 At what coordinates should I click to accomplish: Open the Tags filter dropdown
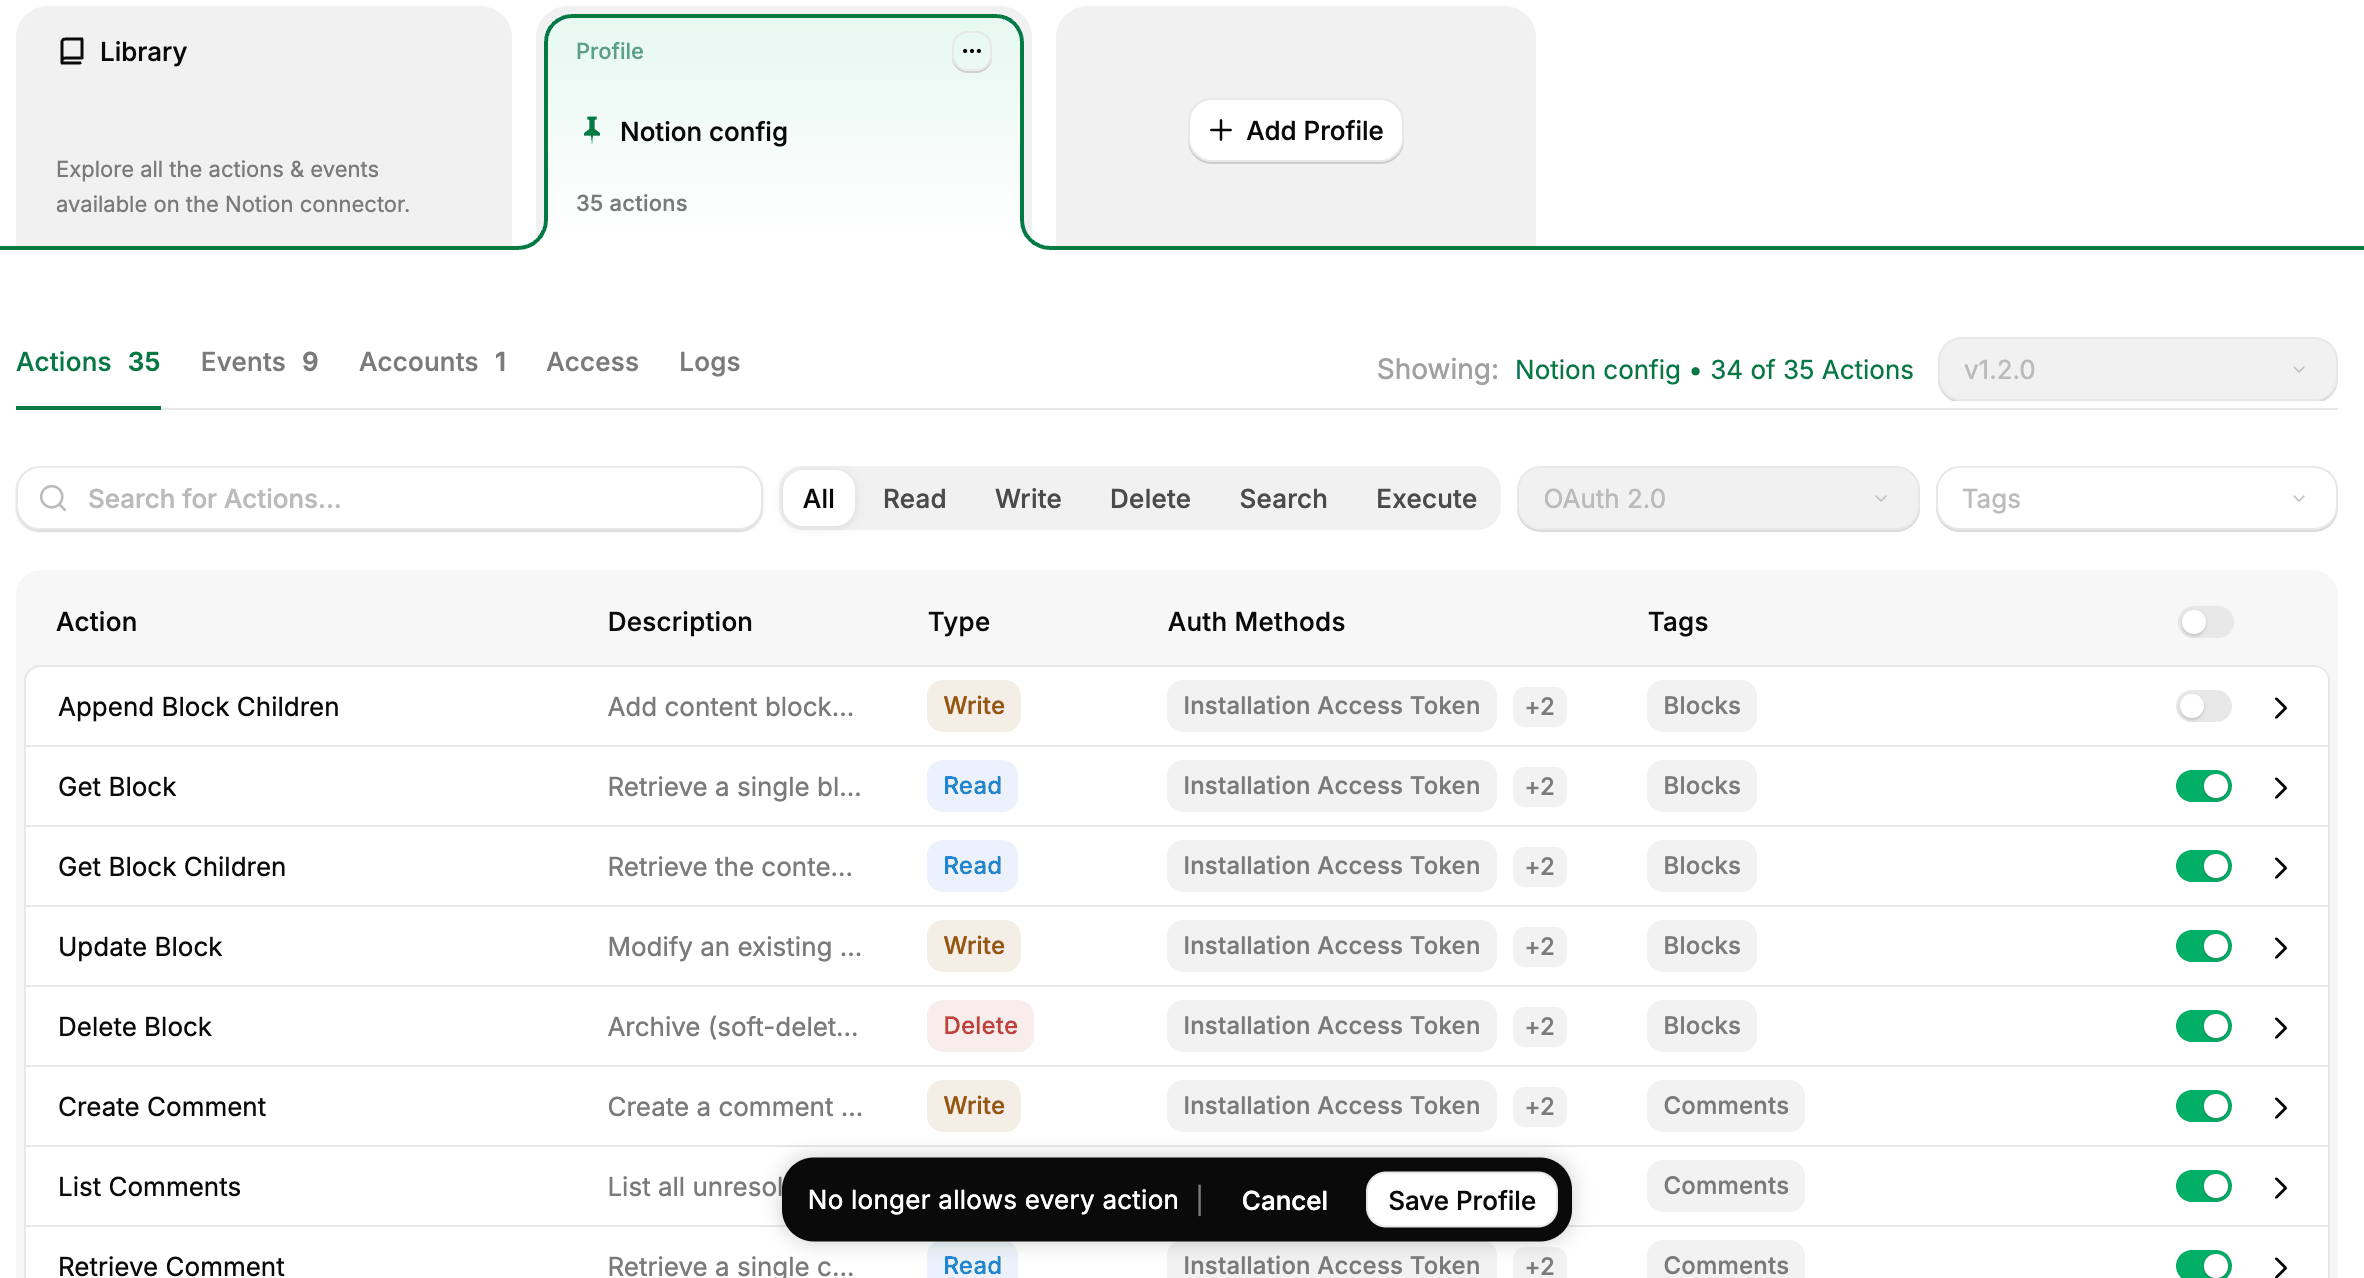pyautogui.click(x=2137, y=499)
